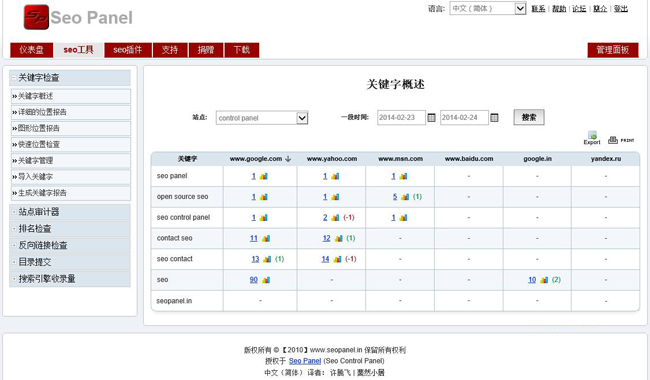Open 图形位置报告 in sidebar

click(x=70, y=128)
